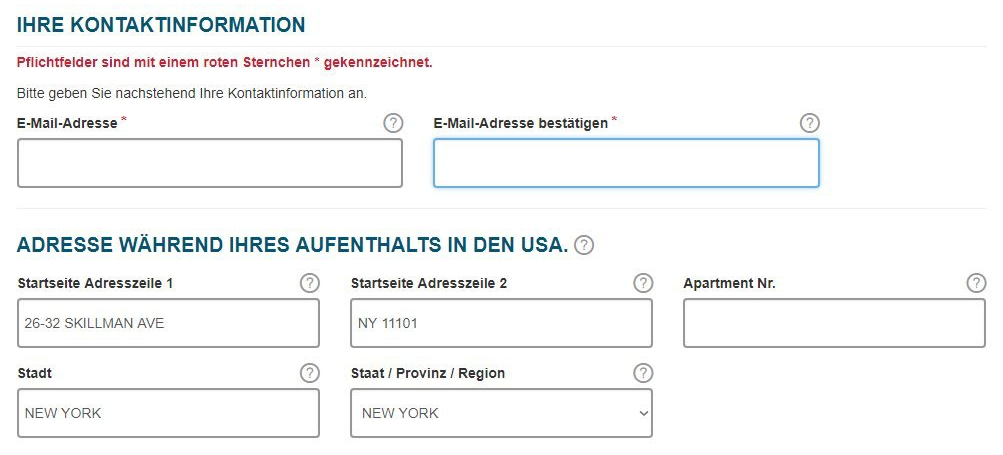Click the Stadt label text
1003x455 pixels.
tap(35, 373)
